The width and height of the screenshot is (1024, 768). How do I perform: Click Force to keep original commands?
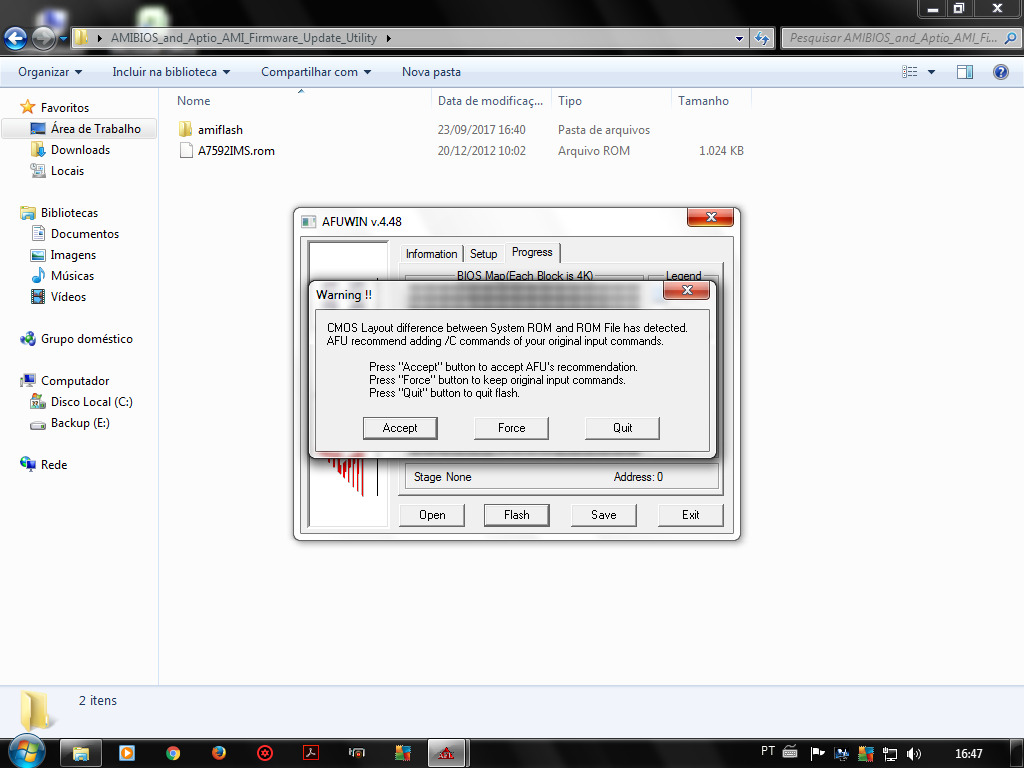point(511,428)
